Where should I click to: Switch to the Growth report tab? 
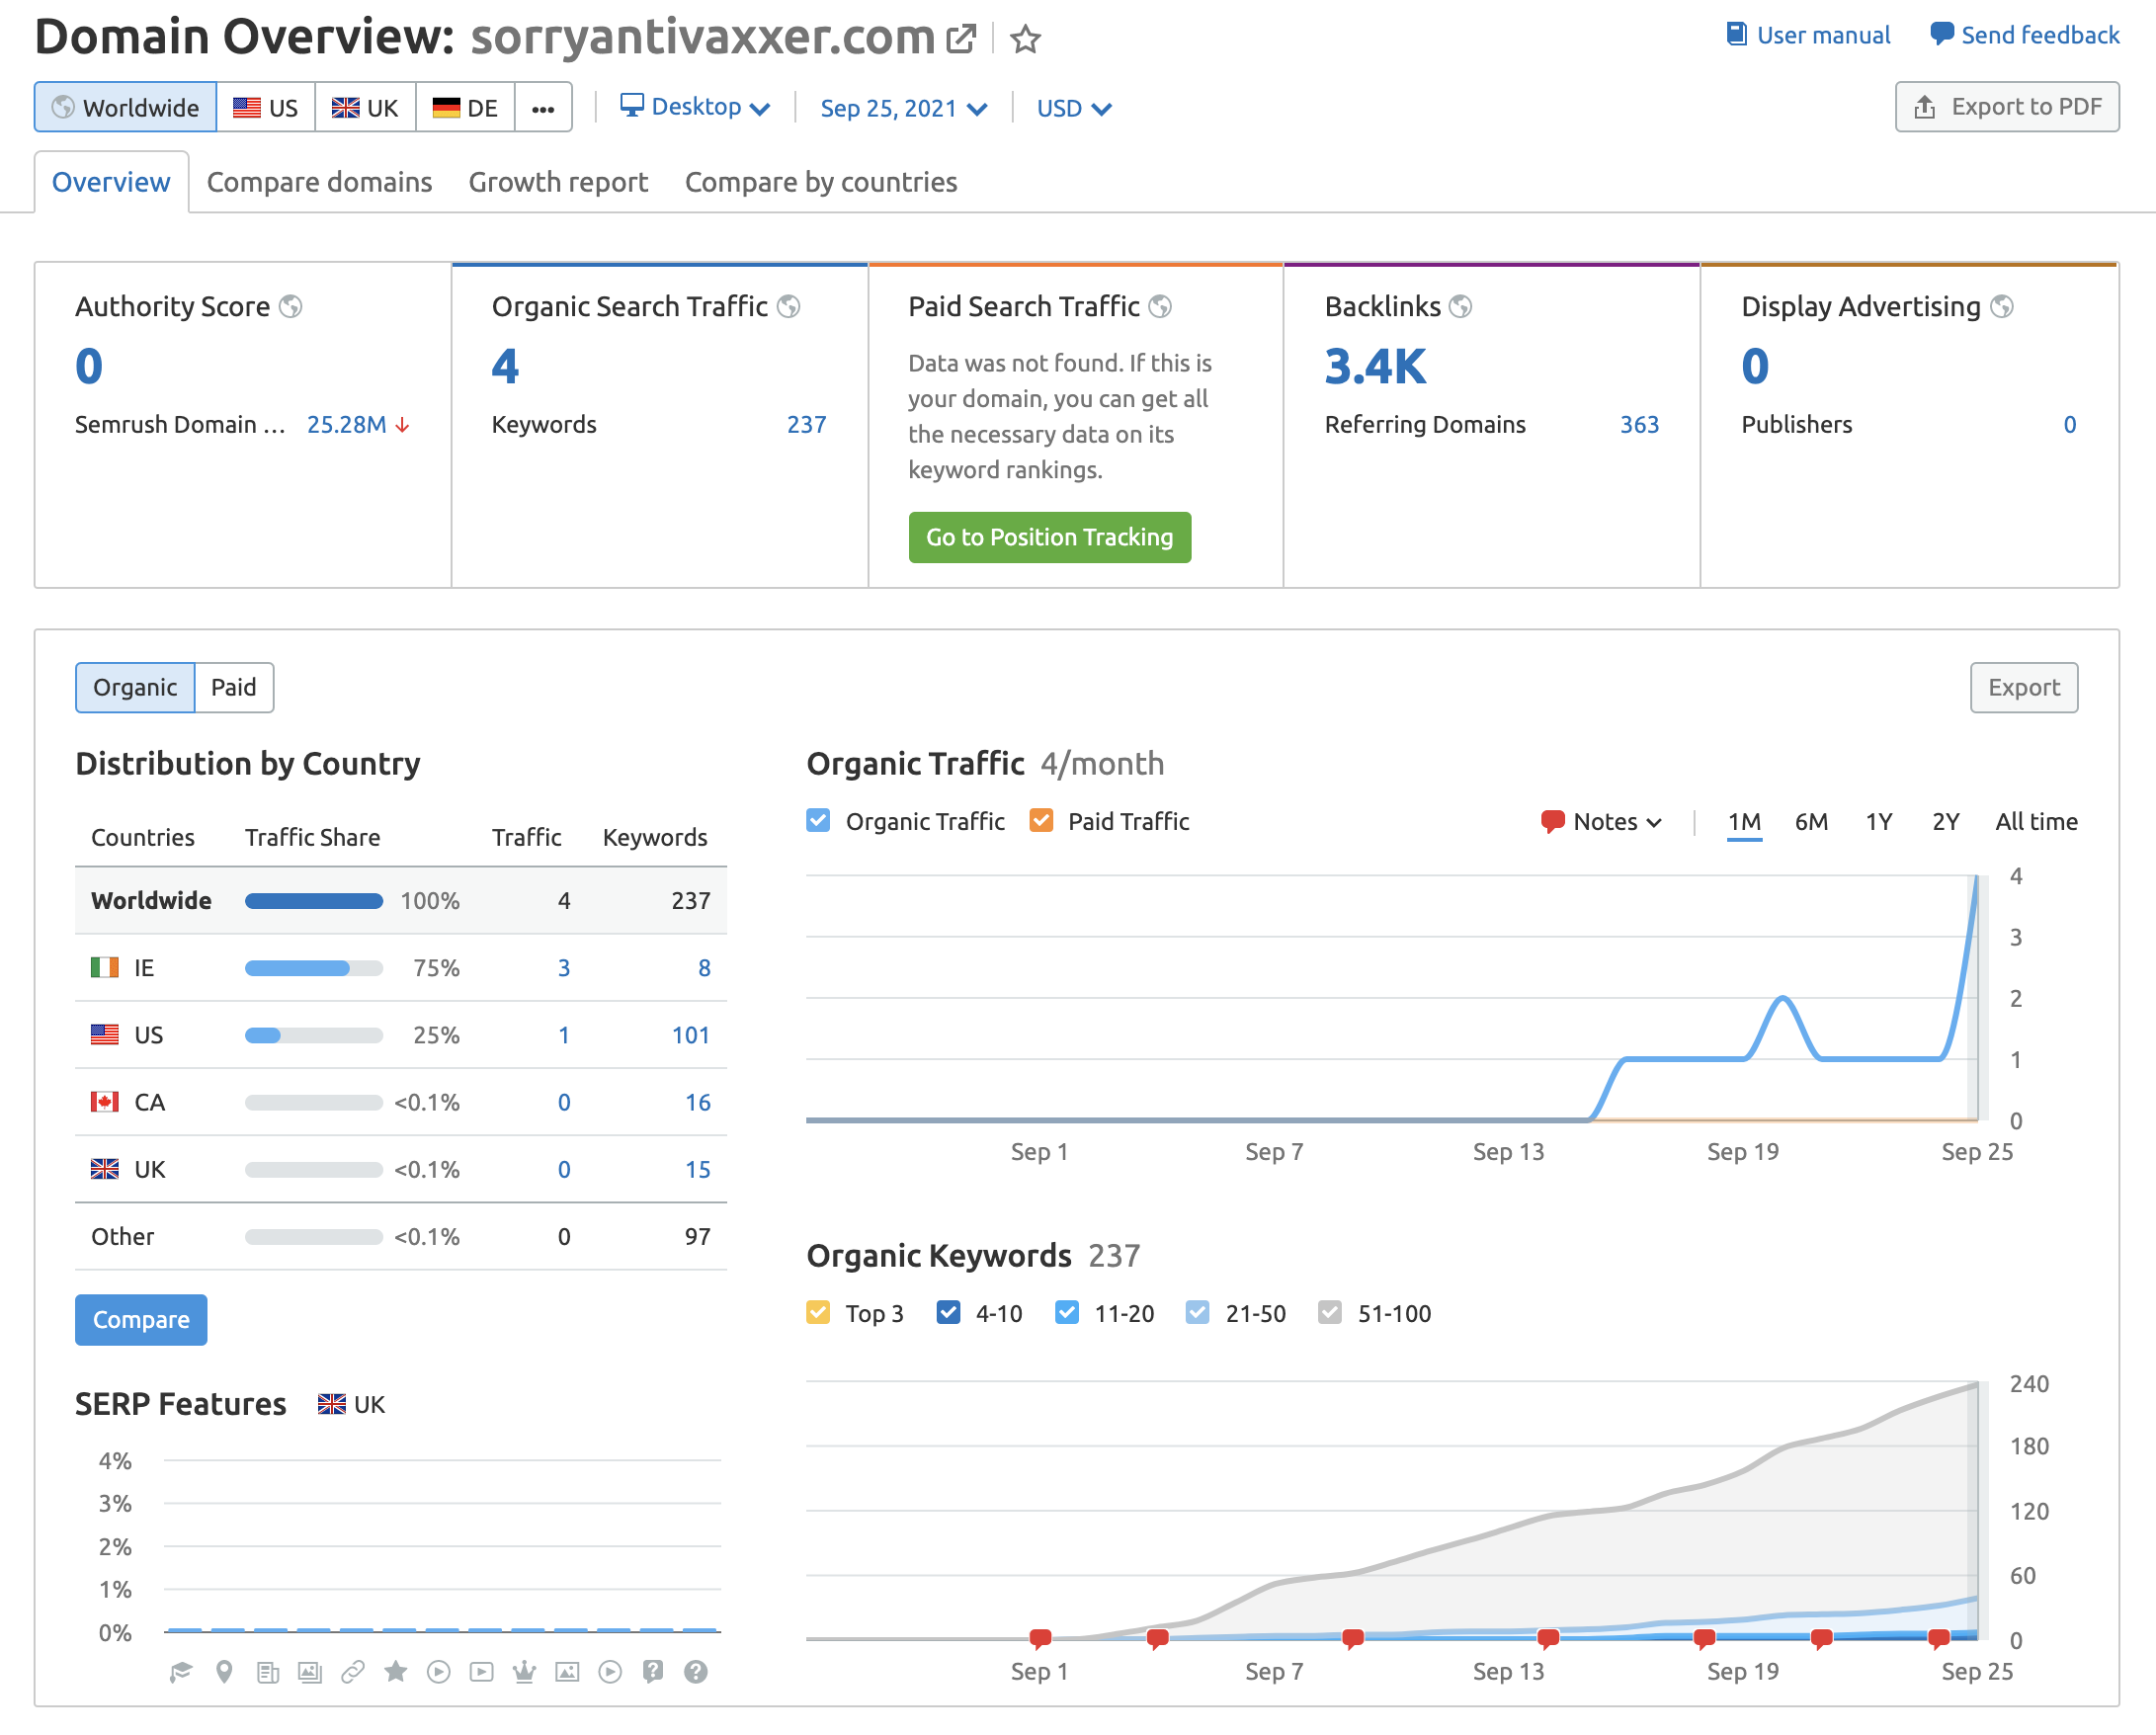(x=558, y=182)
